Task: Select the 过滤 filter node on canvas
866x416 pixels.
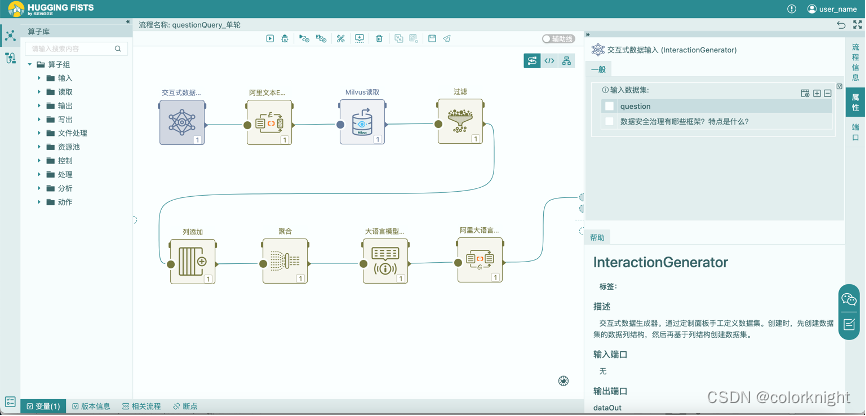Action: coord(461,122)
